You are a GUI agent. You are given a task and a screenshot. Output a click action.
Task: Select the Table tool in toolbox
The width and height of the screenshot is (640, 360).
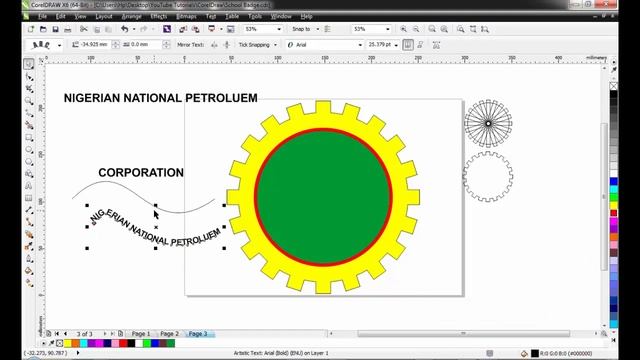coord(29,198)
